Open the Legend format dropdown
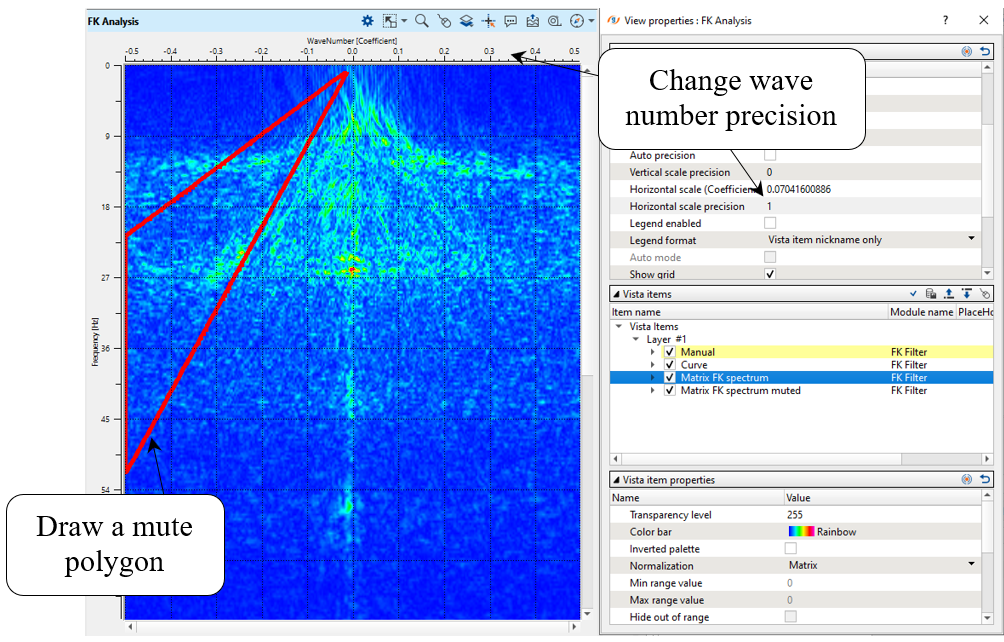Viewport: 1004px width, 642px height. pos(971,240)
